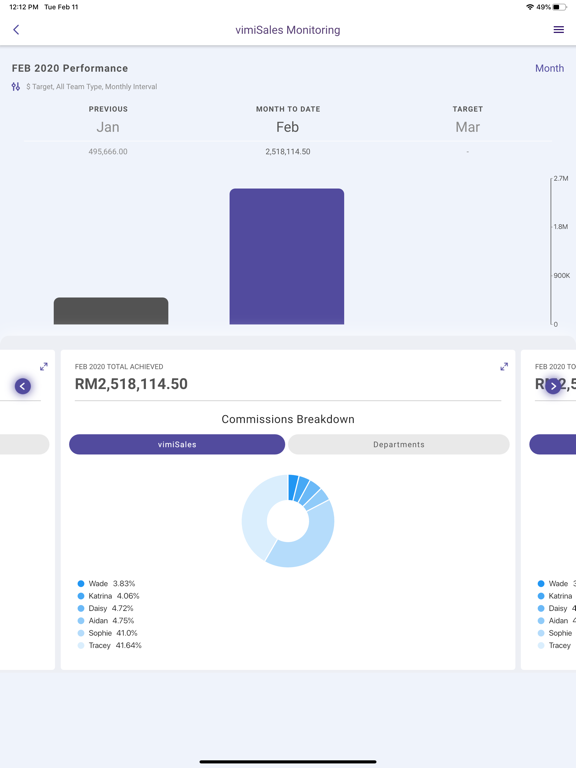Go to next card with right arrow
The image size is (576, 768).
click(x=553, y=386)
